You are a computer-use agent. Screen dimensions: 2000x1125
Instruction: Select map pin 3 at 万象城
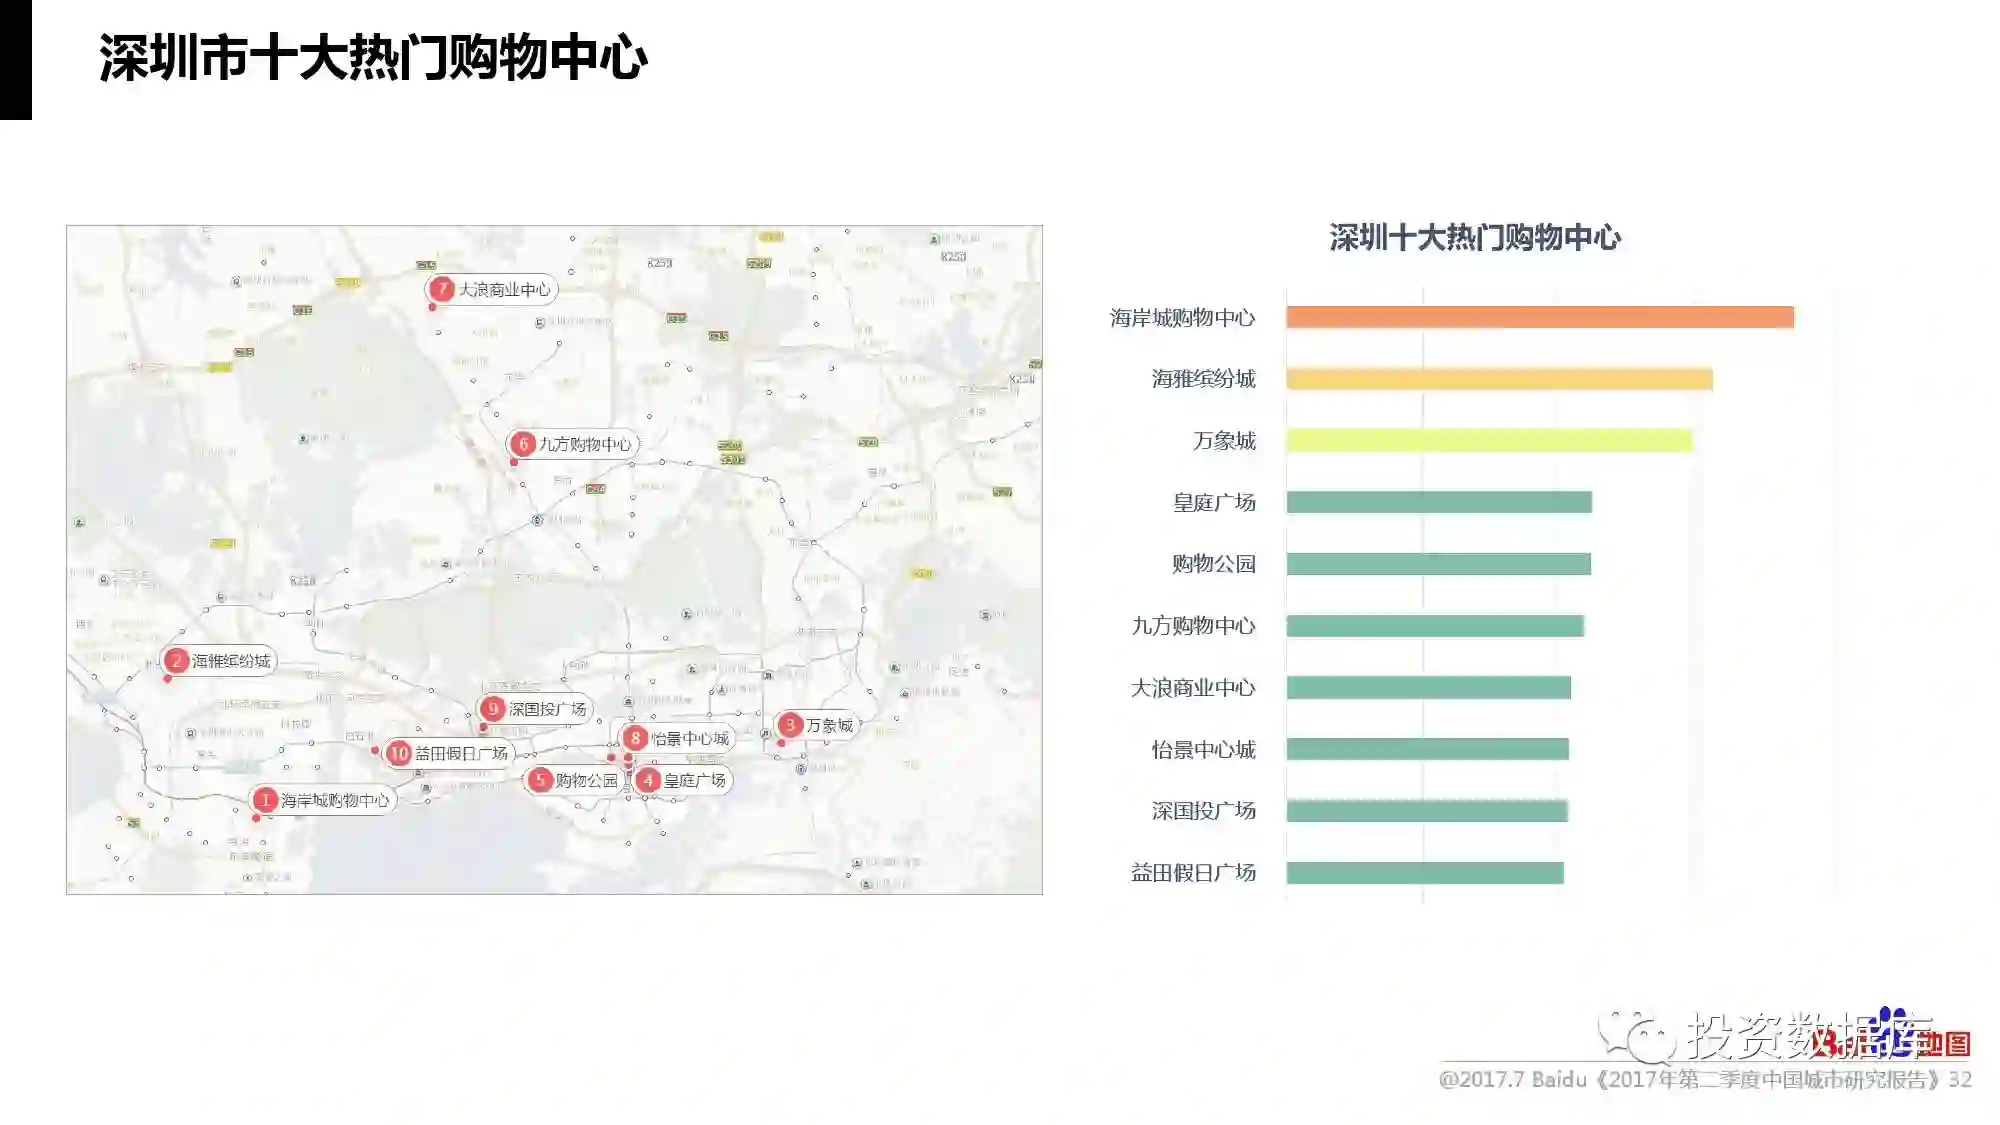[790, 725]
